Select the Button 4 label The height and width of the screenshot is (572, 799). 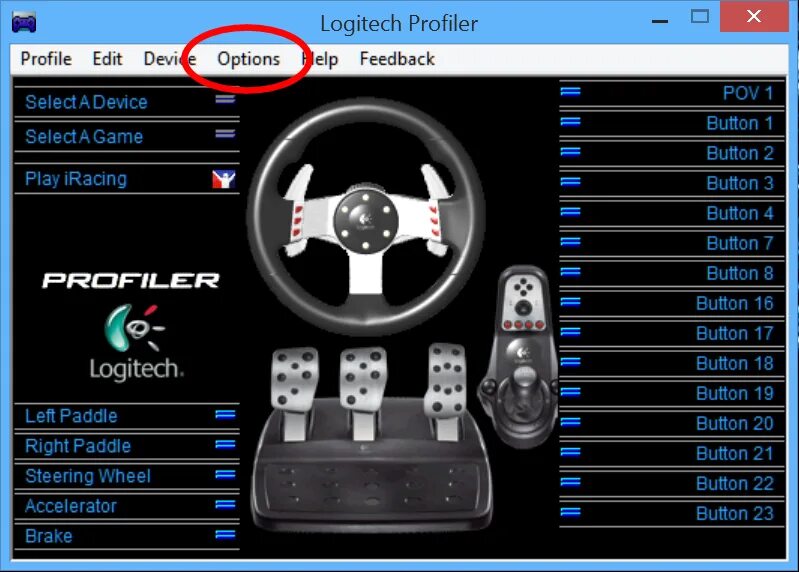tap(740, 213)
